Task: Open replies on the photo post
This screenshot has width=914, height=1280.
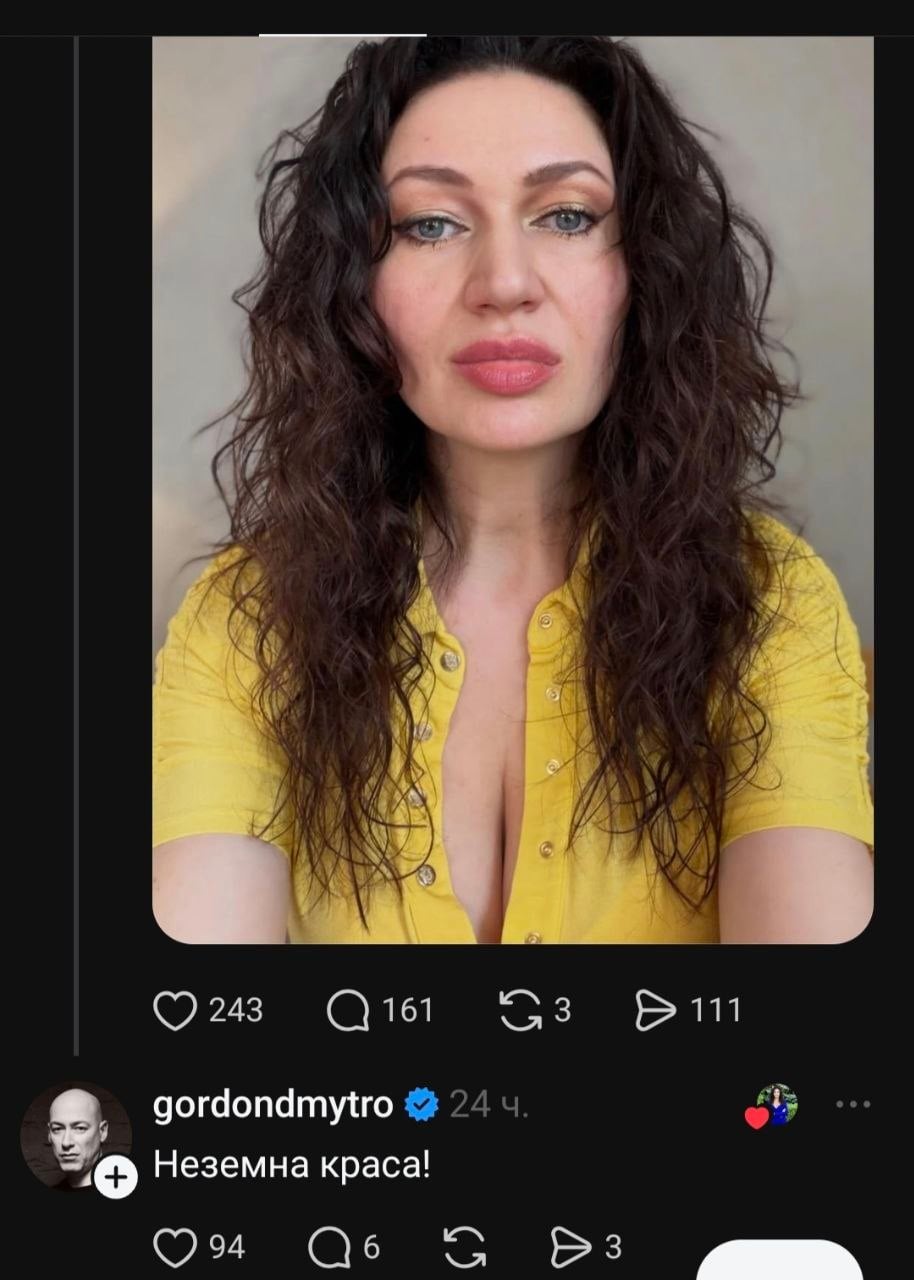Action: coord(348,1010)
